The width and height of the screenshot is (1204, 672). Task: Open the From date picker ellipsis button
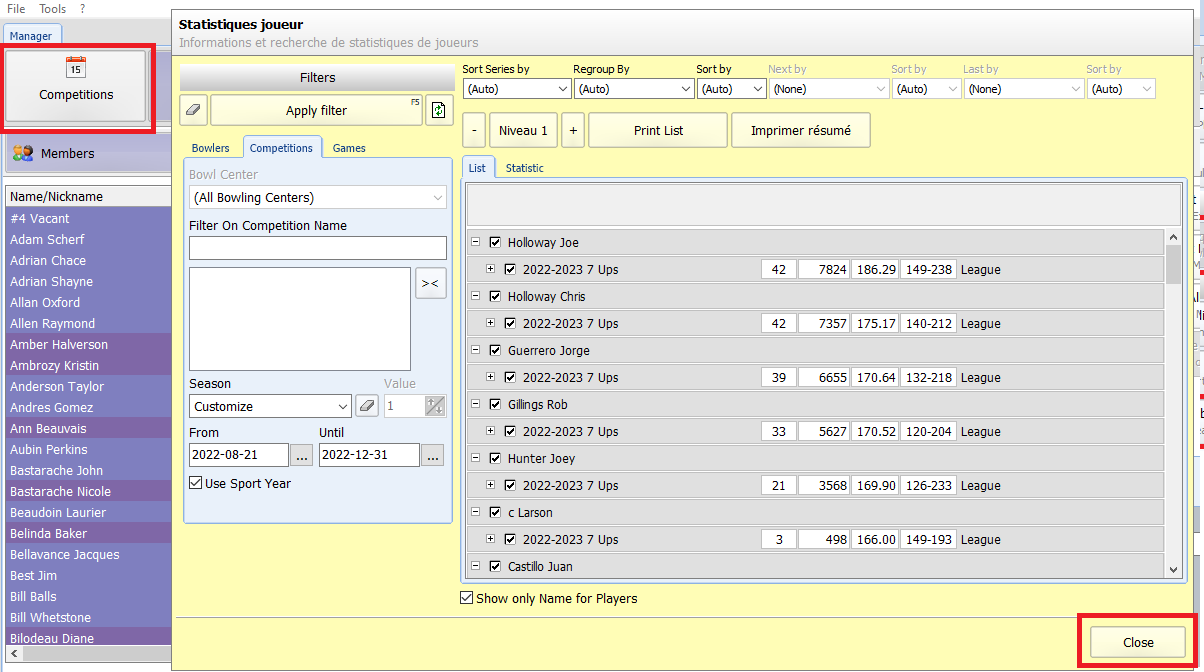[302, 455]
